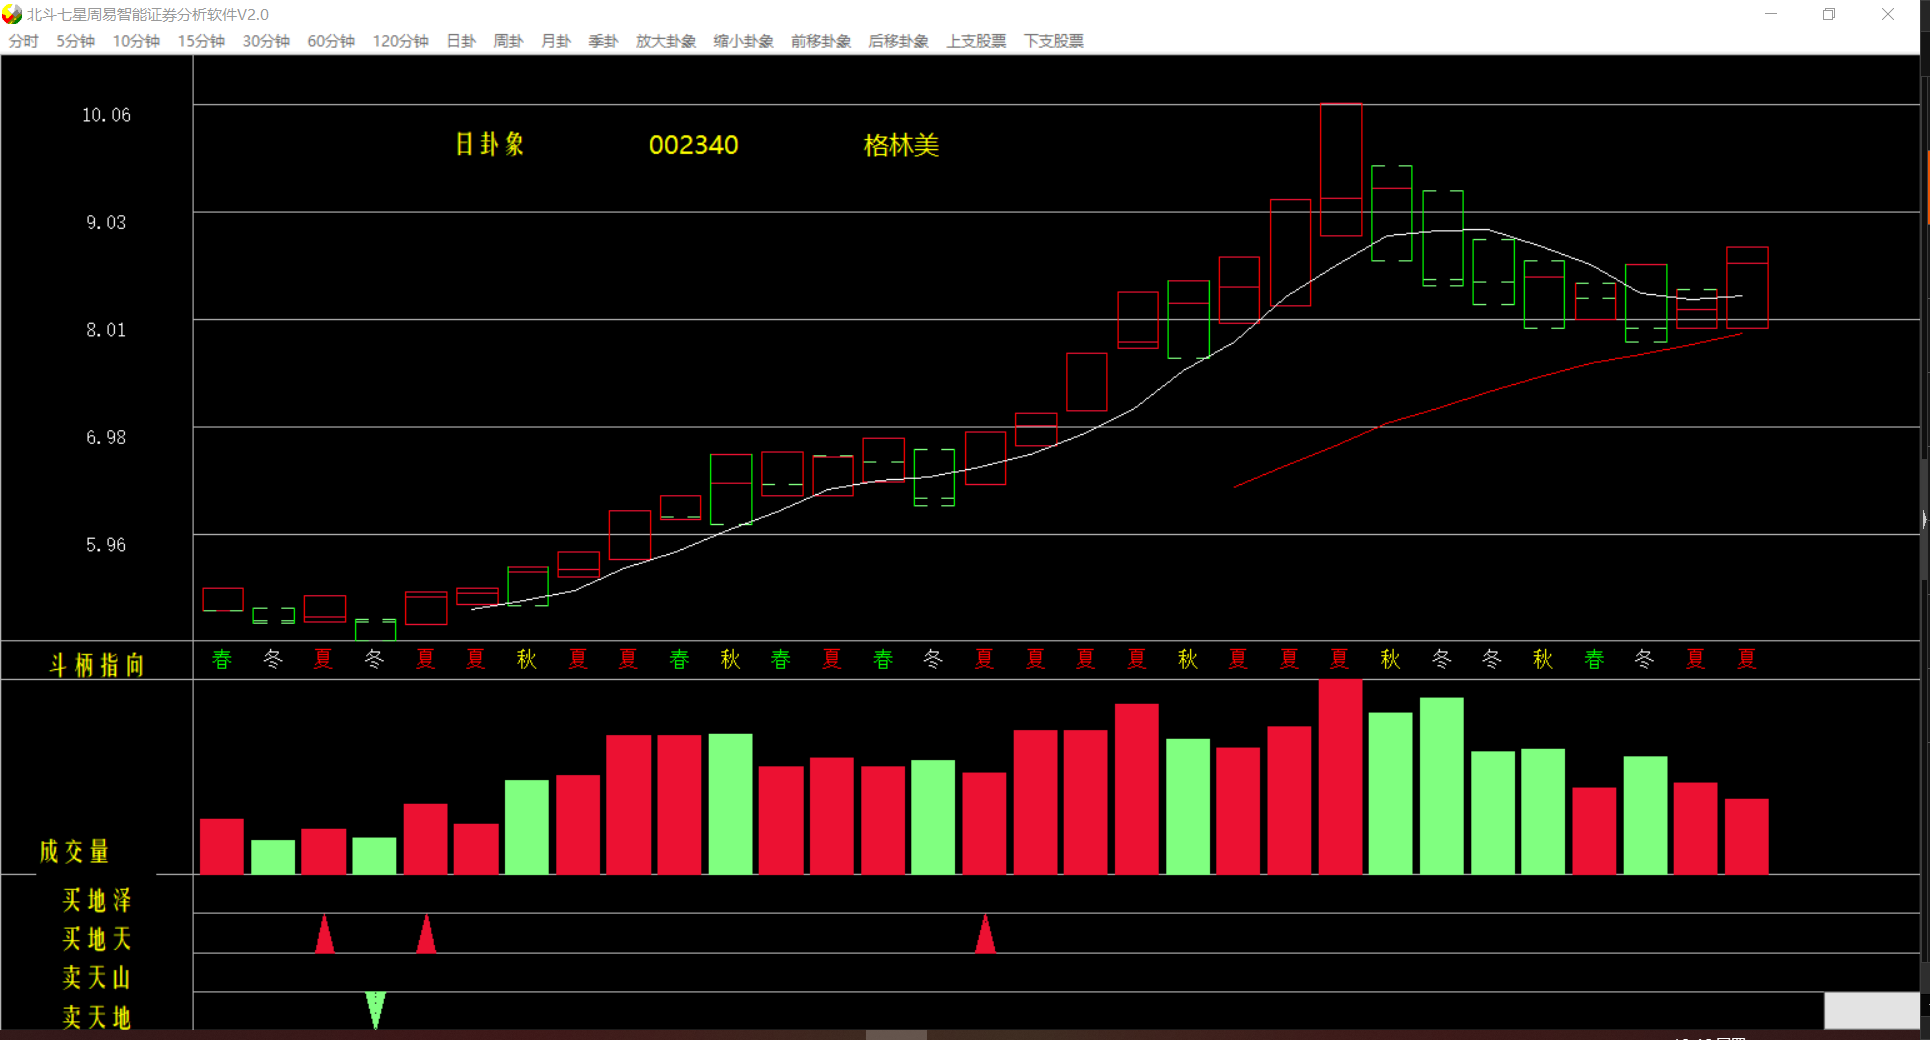Click the 6.98 price axis label

[x=106, y=437]
